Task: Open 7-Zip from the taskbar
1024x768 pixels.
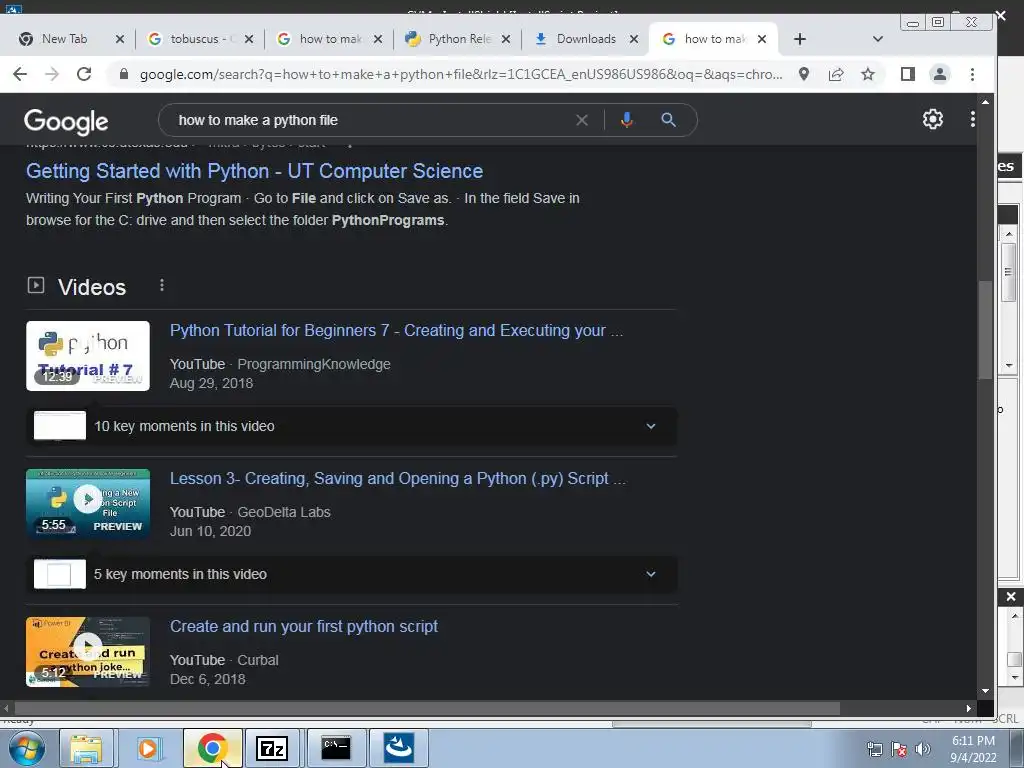Action: click(272, 748)
